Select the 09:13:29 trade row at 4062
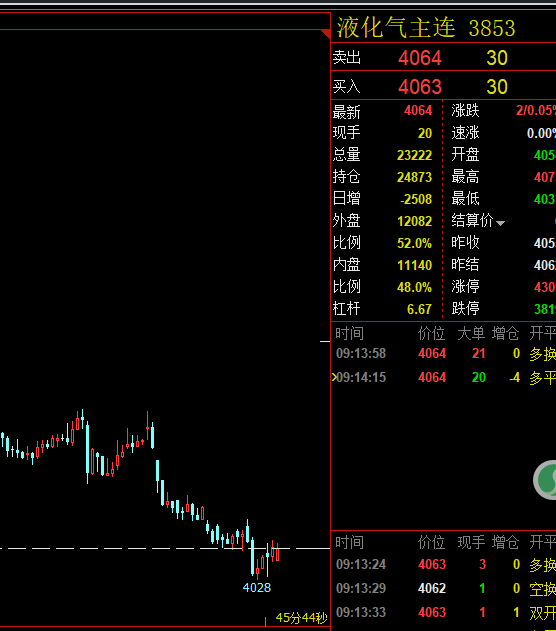 (443, 588)
